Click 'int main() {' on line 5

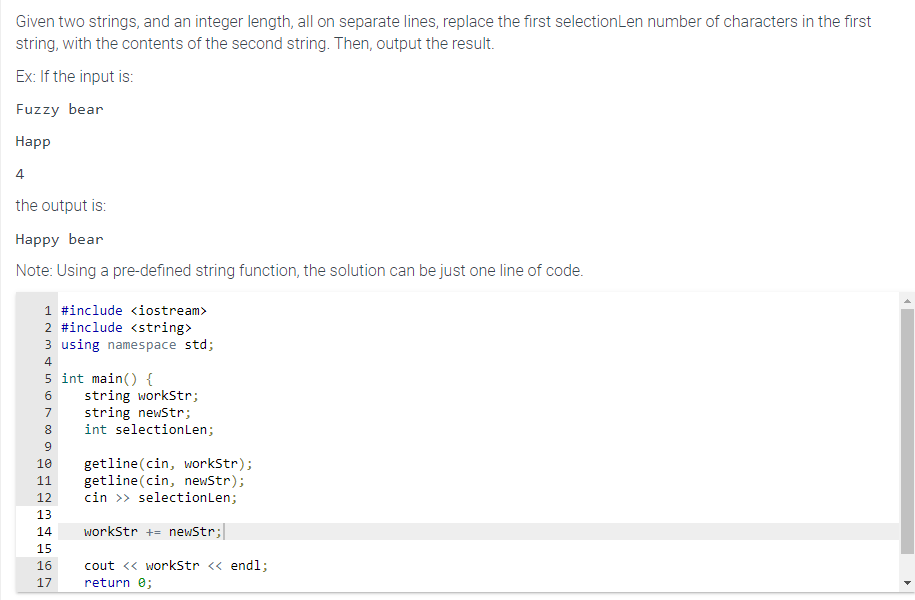[x=107, y=379]
